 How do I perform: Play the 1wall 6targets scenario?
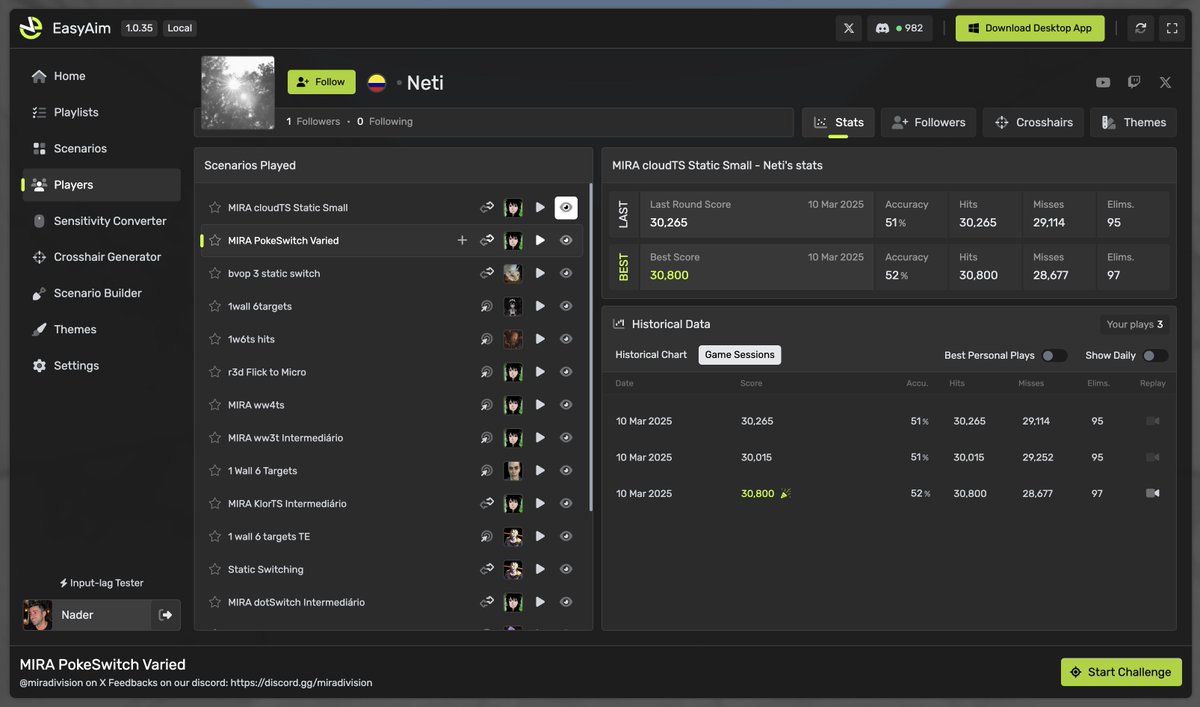pyautogui.click(x=540, y=306)
